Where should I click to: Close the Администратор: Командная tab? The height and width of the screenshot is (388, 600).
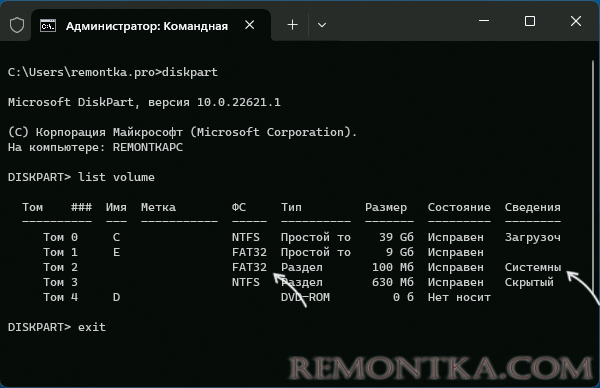point(249,25)
